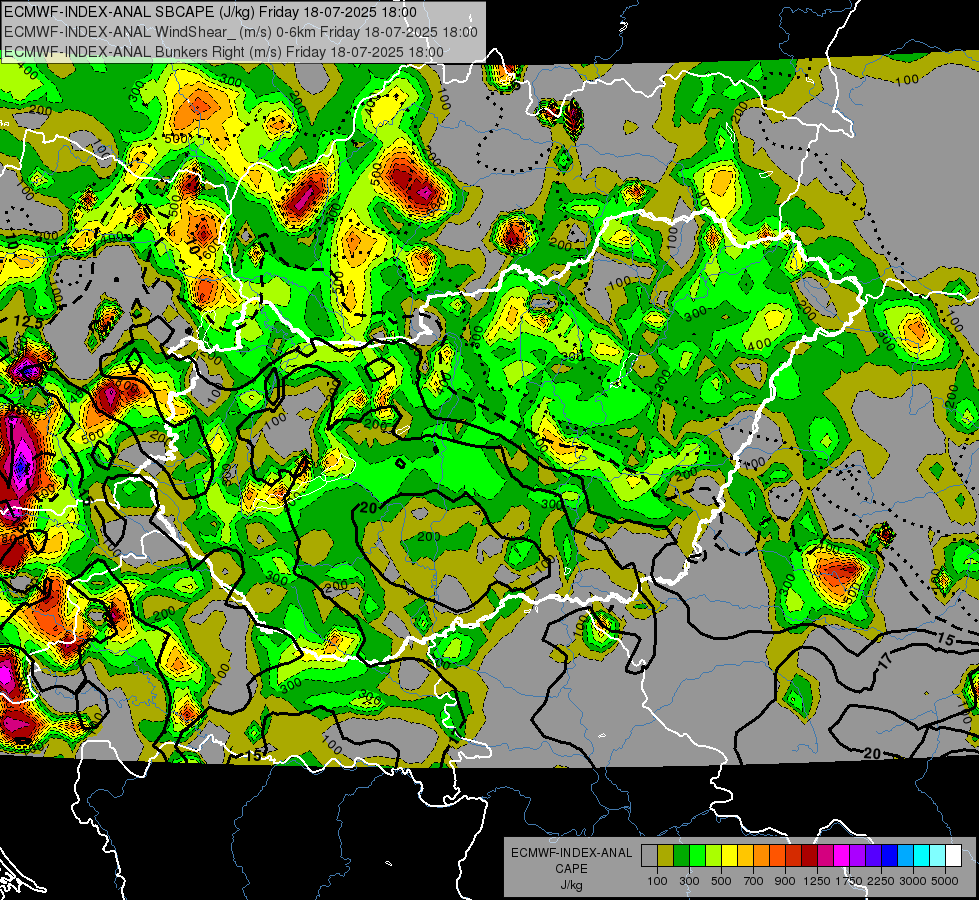Click the WindShear_ (m/s) 0-6km title line
979x900 pixels.
coord(240,32)
